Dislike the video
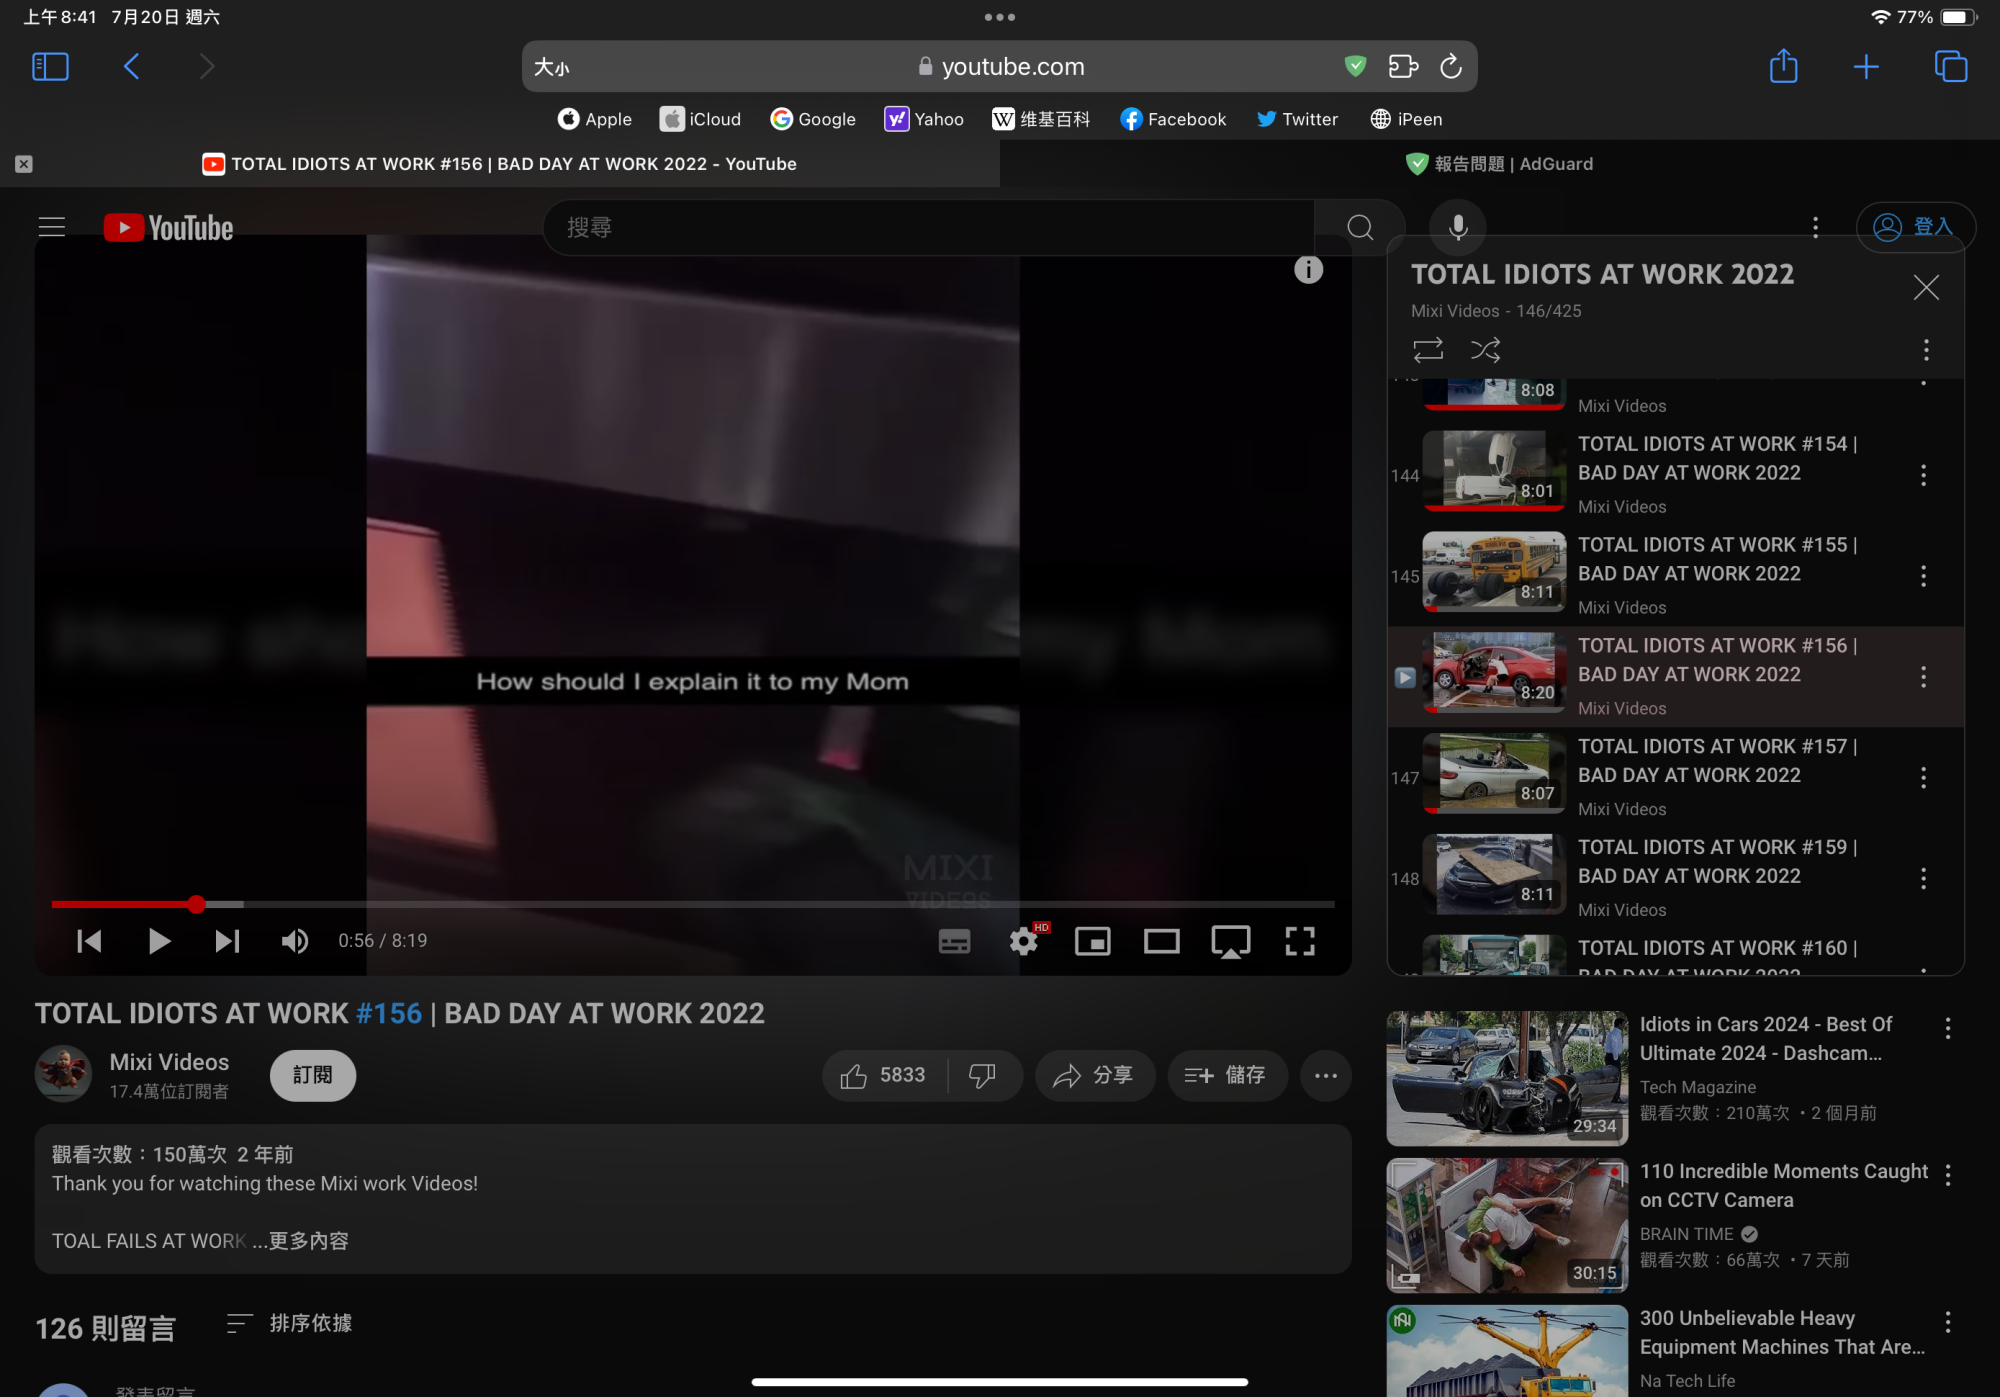The height and width of the screenshot is (1397, 2000). coord(983,1076)
